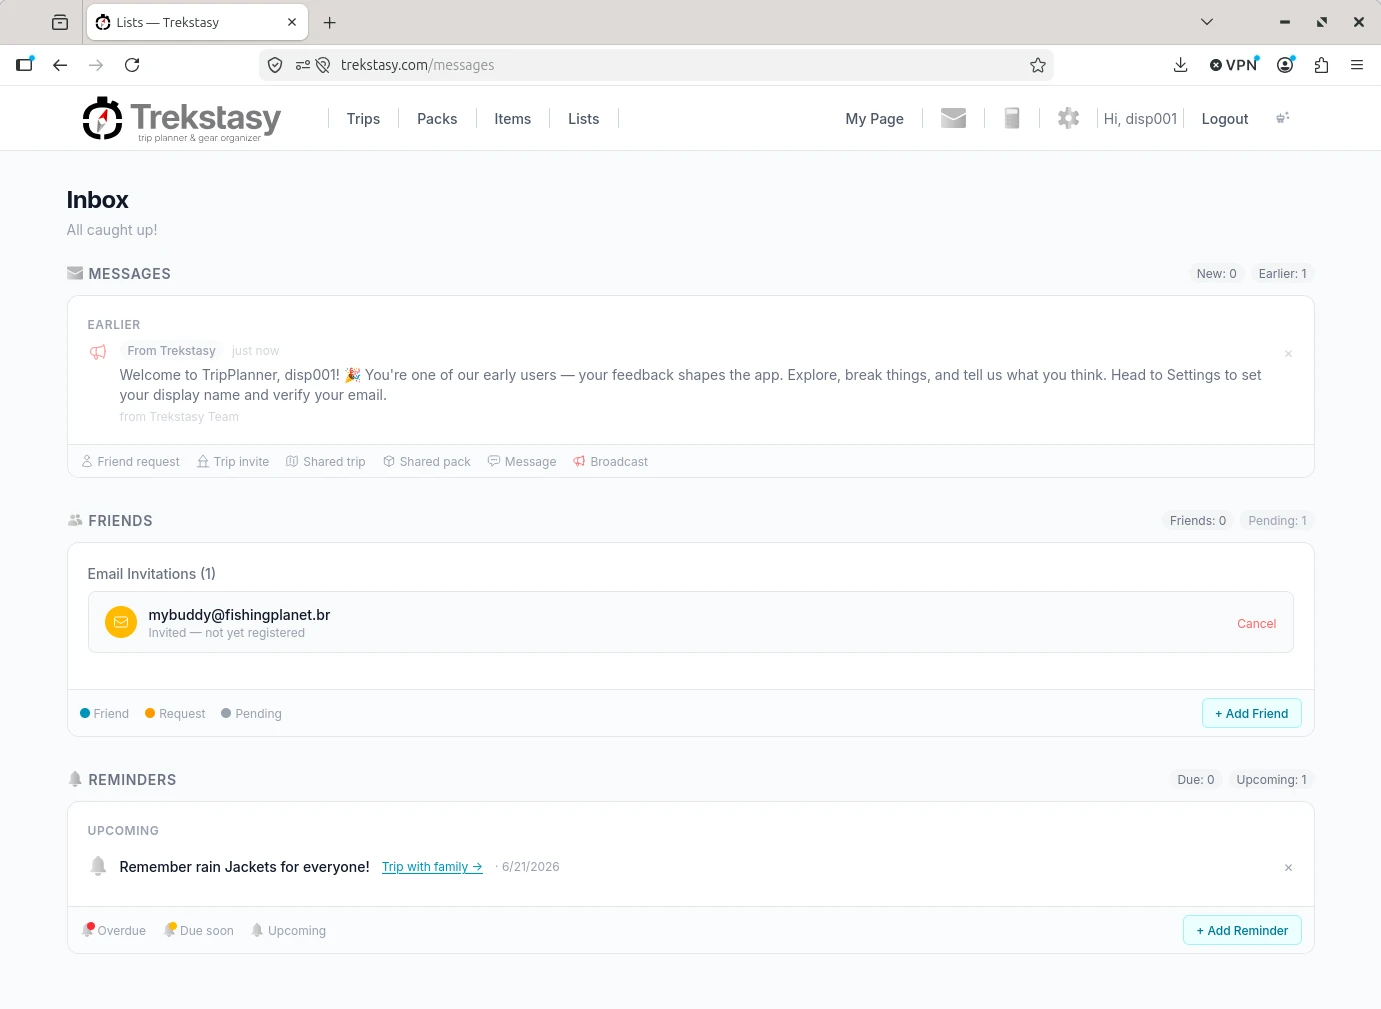The width and height of the screenshot is (1381, 1009).
Task: Click the Upcoming: 1 reminders badge
Action: tap(1271, 780)
